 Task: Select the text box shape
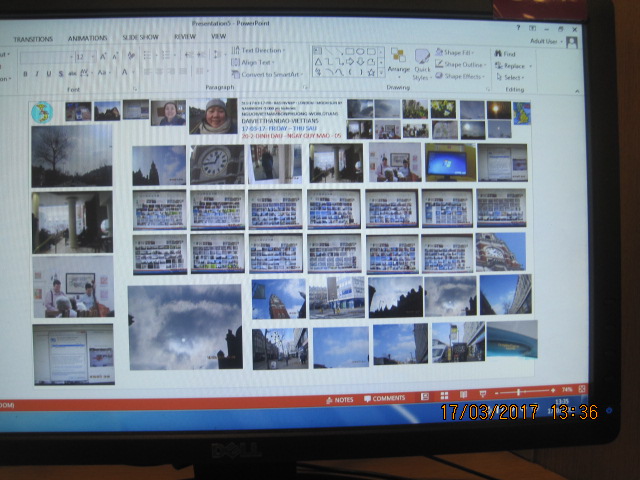[318, 51]
